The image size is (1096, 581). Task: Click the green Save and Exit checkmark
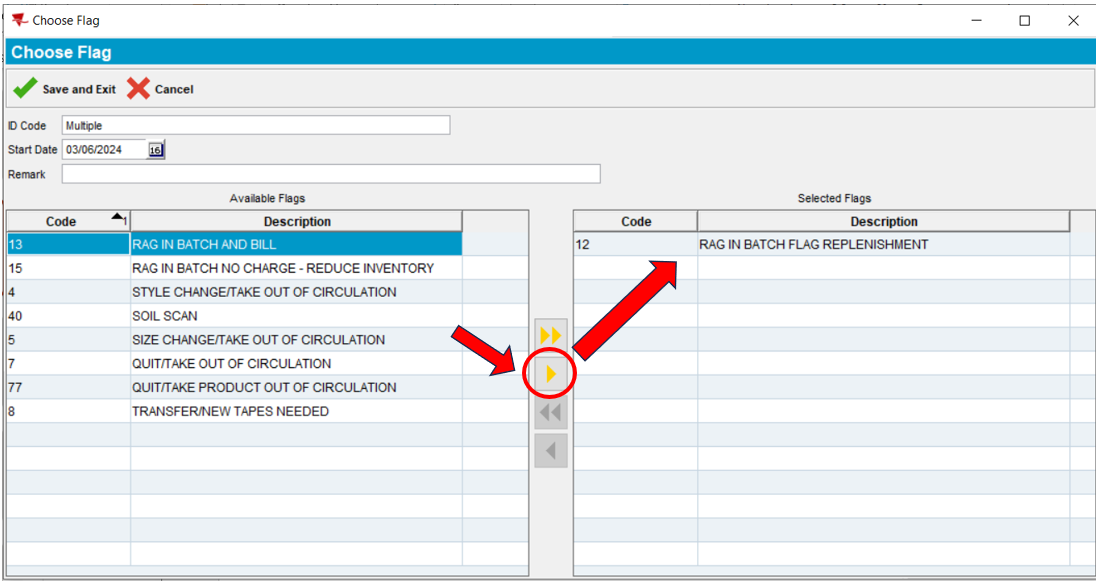pyautogui.click(x=25, y=89)
